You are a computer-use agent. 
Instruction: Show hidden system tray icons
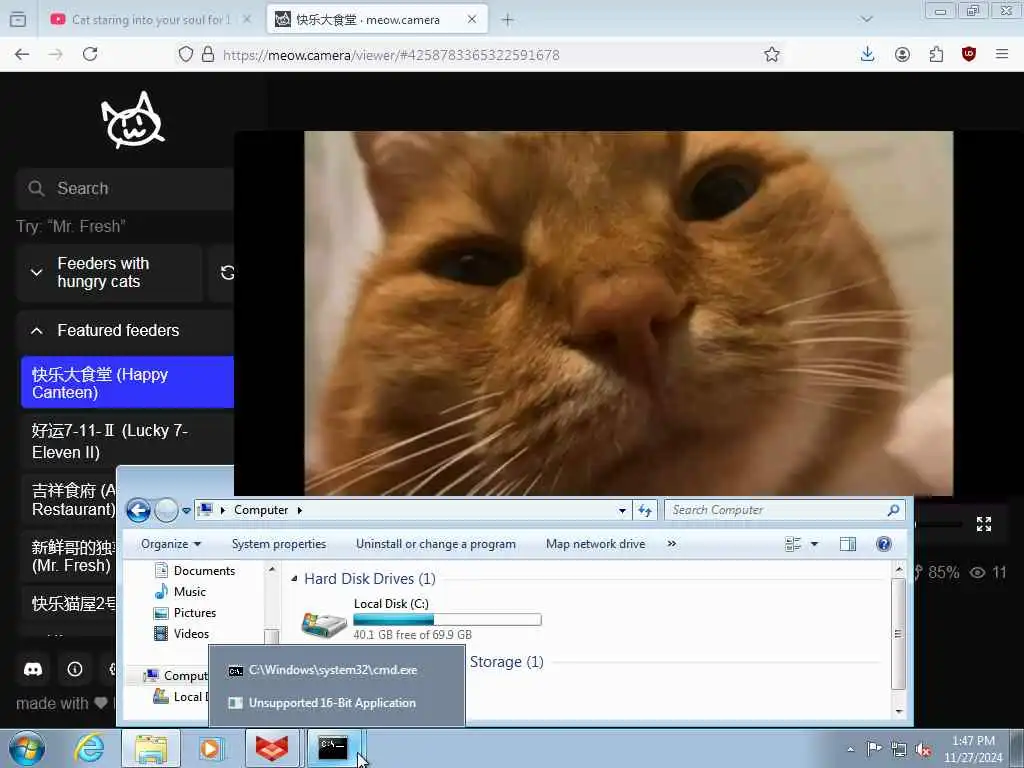pyautogui.click(x=850, y=749)
